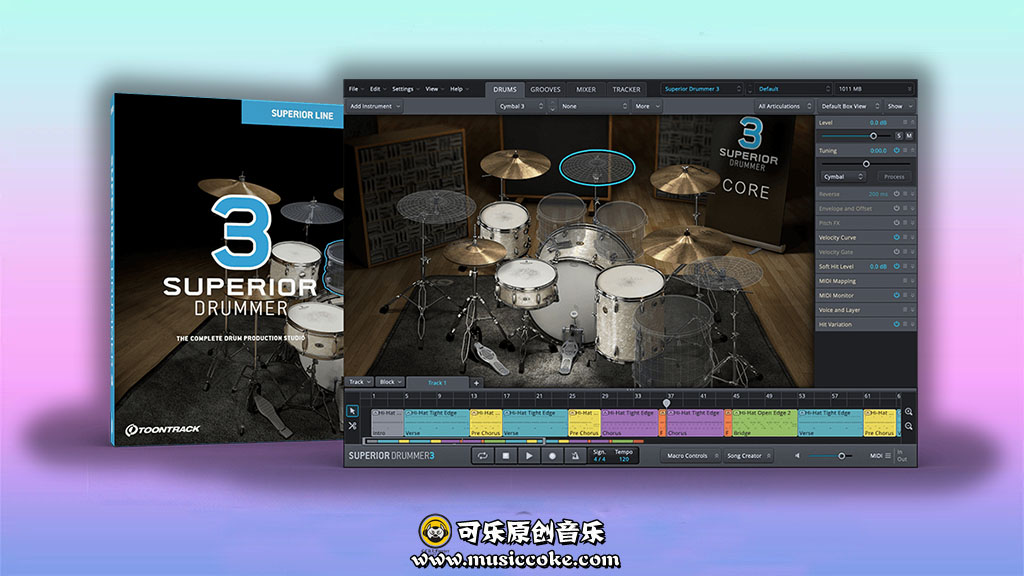Enable the Velocity Gate power button

pos(897,251)
